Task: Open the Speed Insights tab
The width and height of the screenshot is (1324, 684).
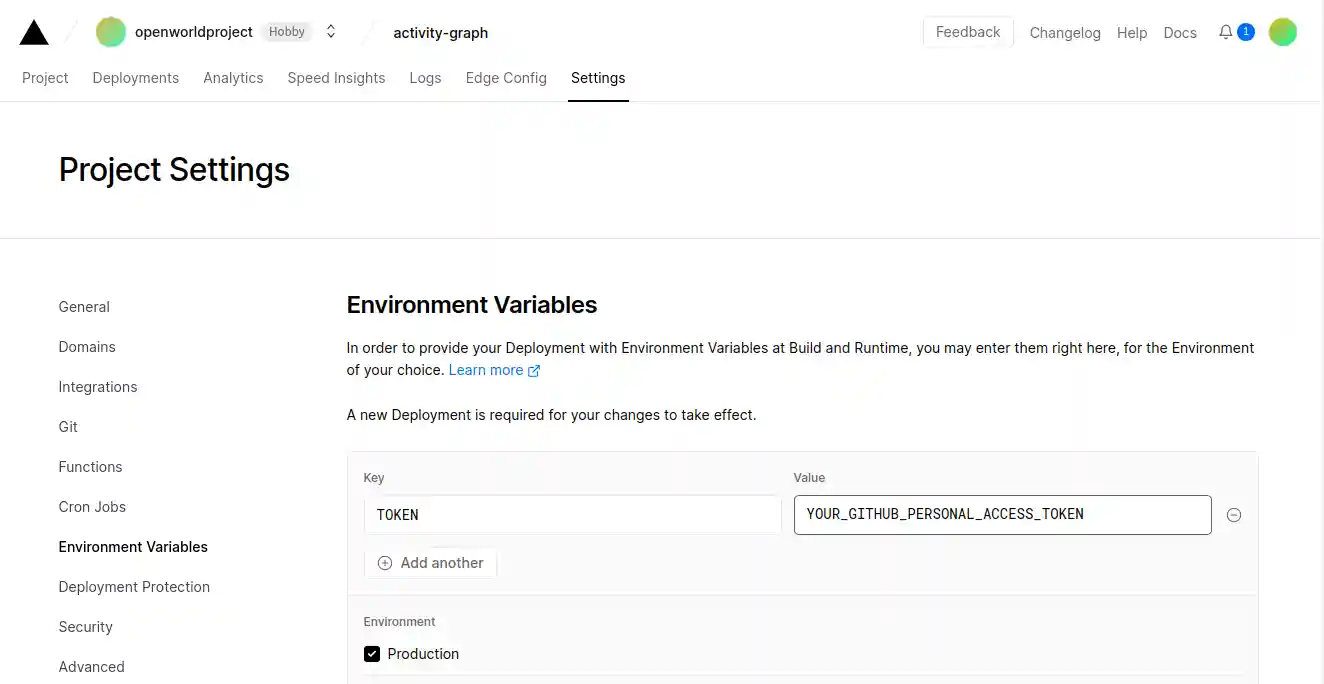Action: click(336, 78)
